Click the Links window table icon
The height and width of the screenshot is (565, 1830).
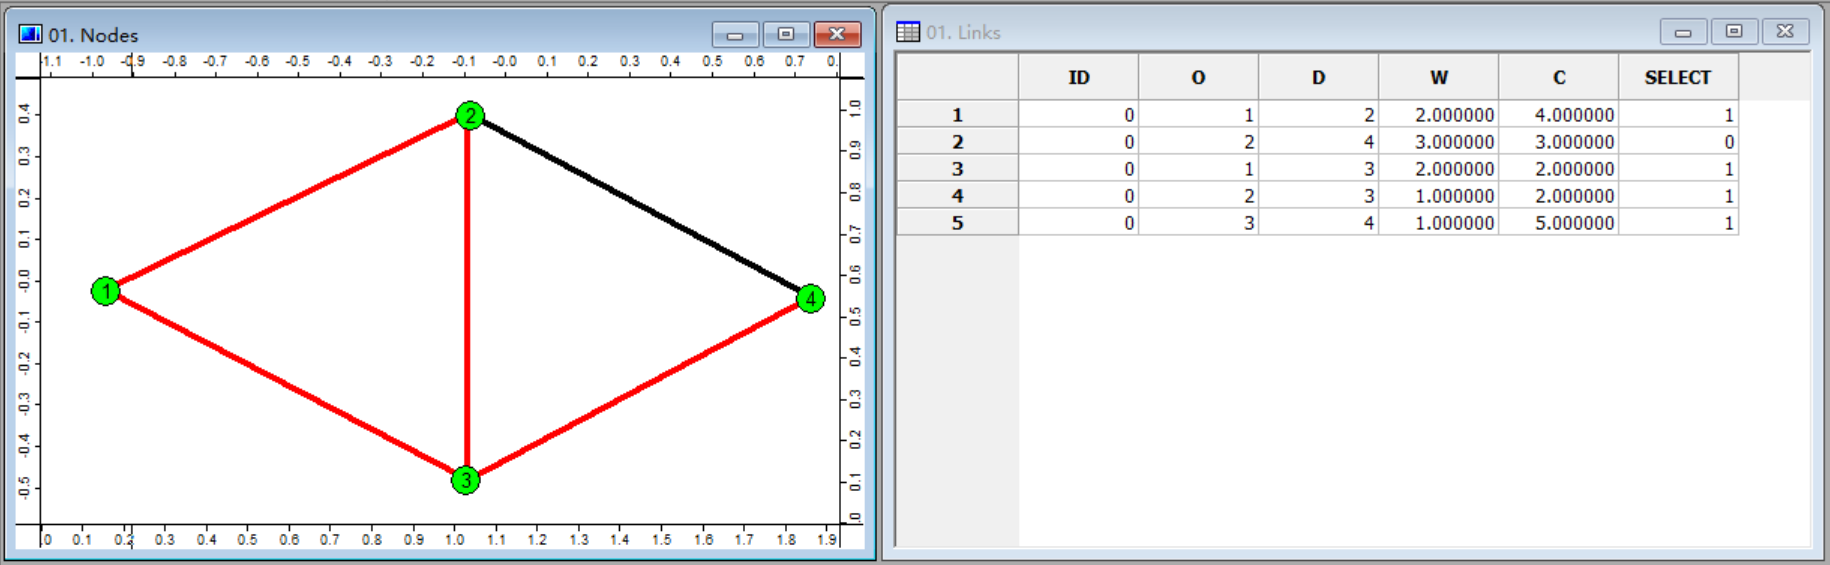pos(908,32)
